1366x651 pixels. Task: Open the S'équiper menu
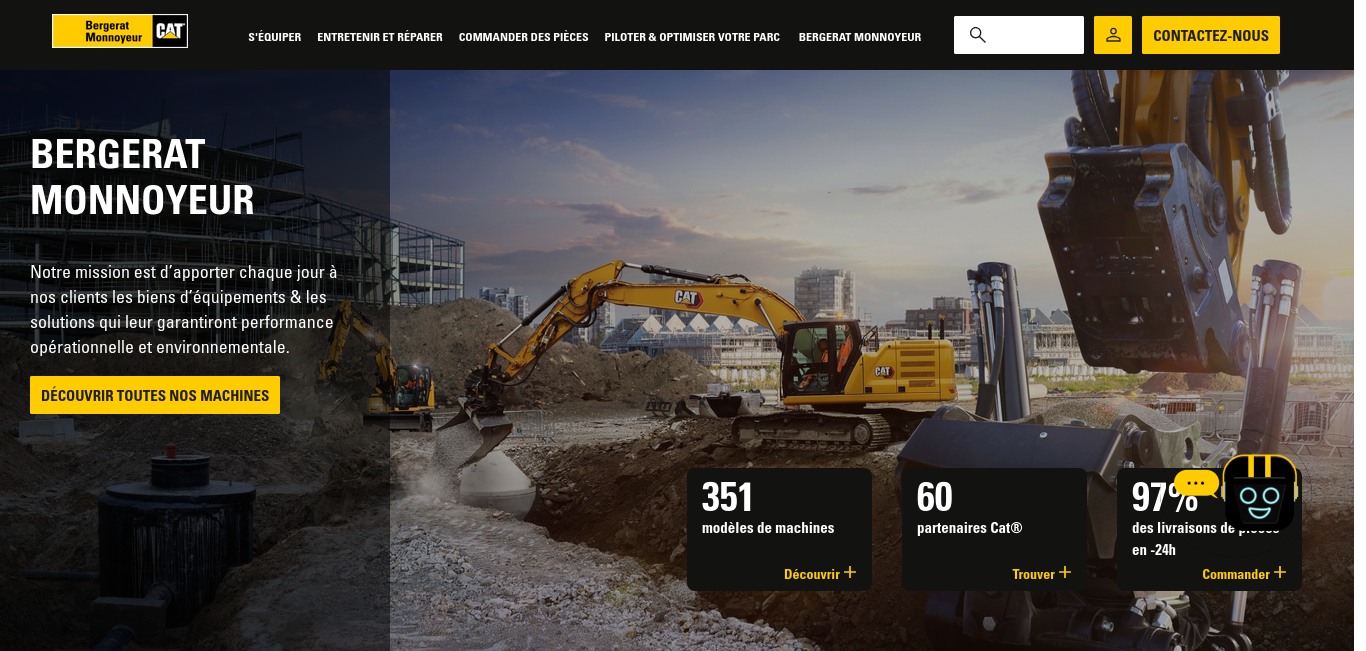click(x=274, y=37)
